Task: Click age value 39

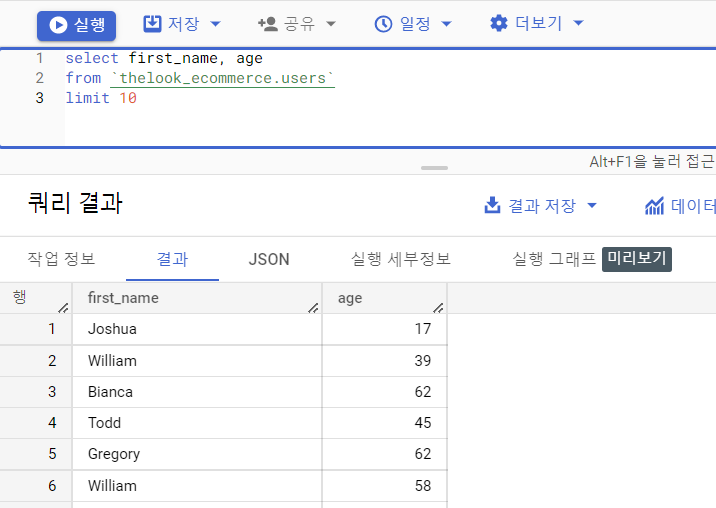Action: coord(423,361)
